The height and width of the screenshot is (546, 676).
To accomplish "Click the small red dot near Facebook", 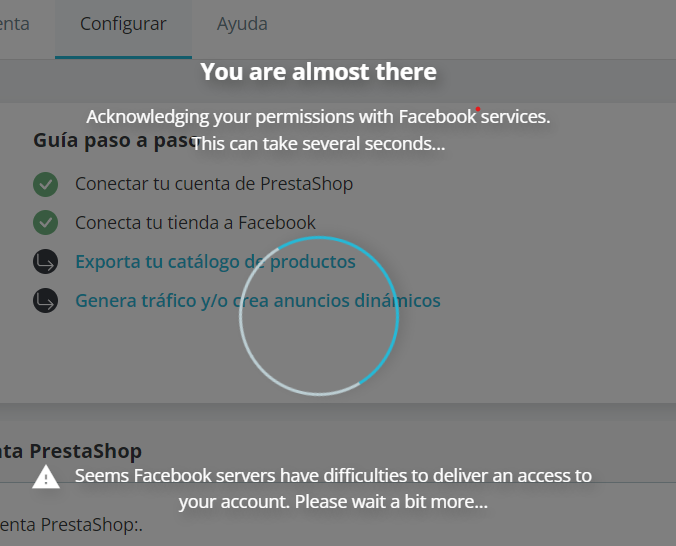I will [x=478, y=108].
